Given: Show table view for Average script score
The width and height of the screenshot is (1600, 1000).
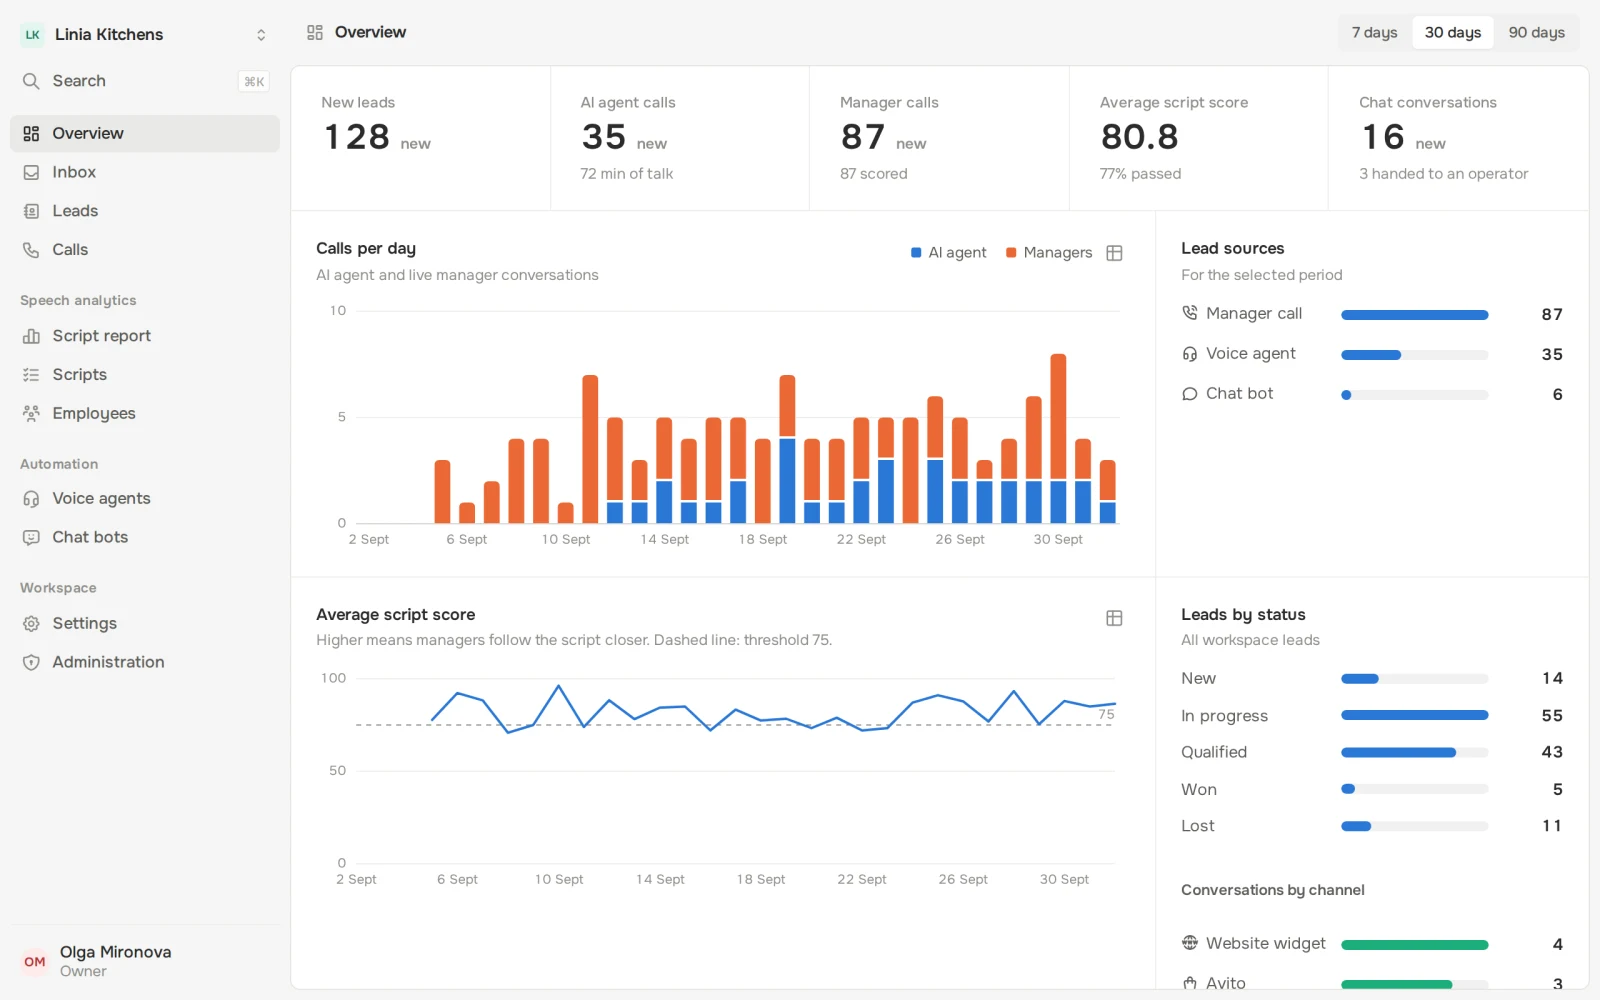Looking at the screenshot, I should click(x=1114, y=618).
